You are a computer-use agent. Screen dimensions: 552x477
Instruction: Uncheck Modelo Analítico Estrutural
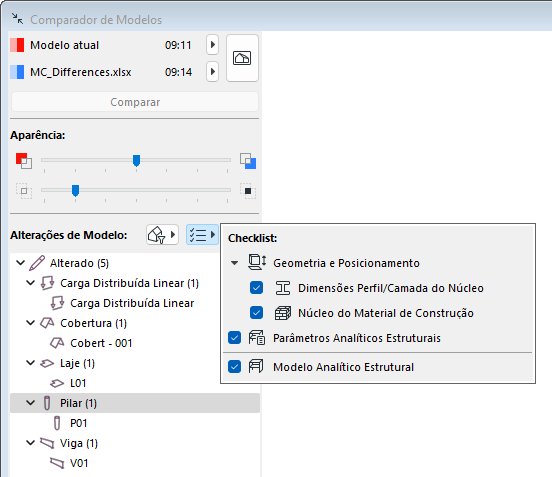coord(234,367)
